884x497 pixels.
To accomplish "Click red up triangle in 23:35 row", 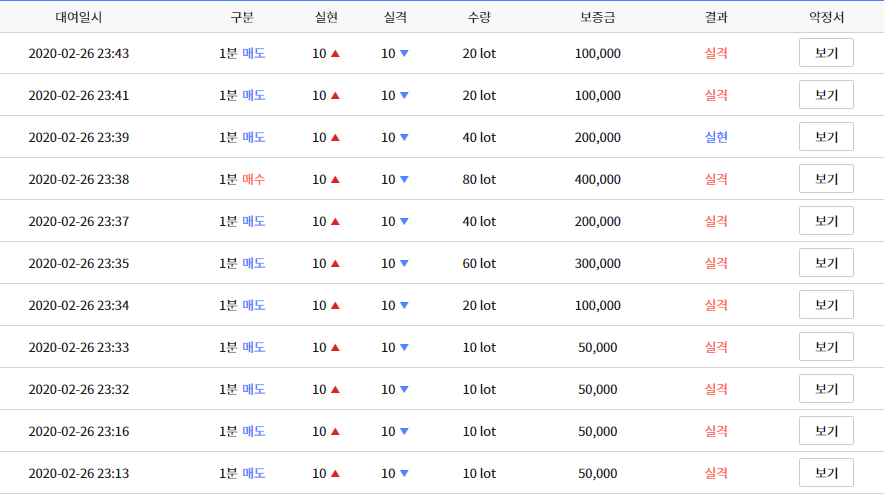I will click(335, 264).
